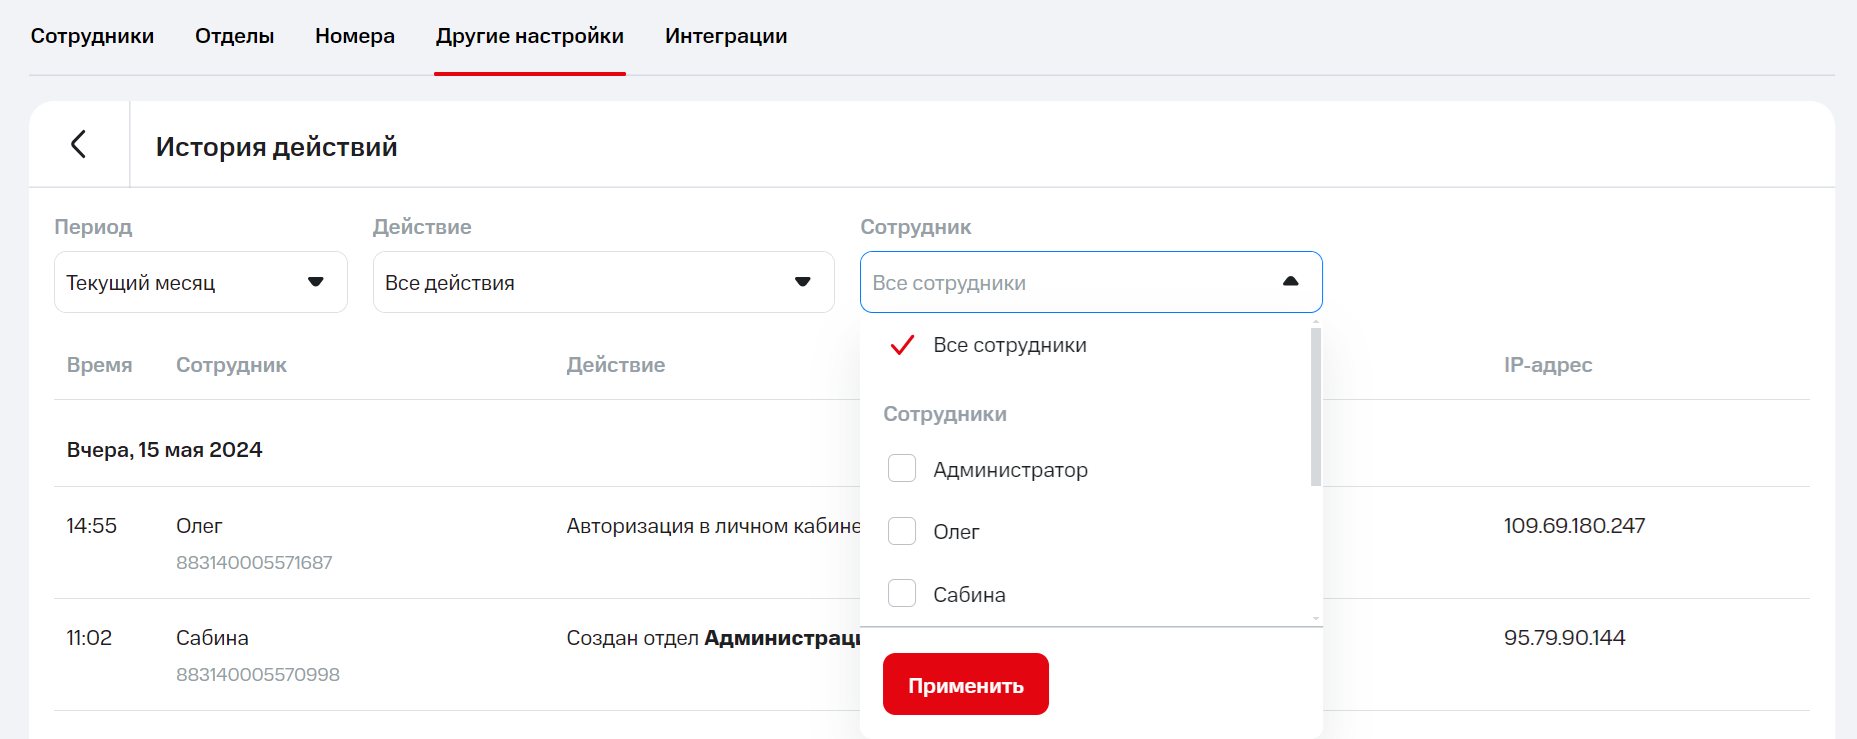Screen dimensions: 1857x739
Task: Open the Интеграции tab
Action: tap(726, 36)
